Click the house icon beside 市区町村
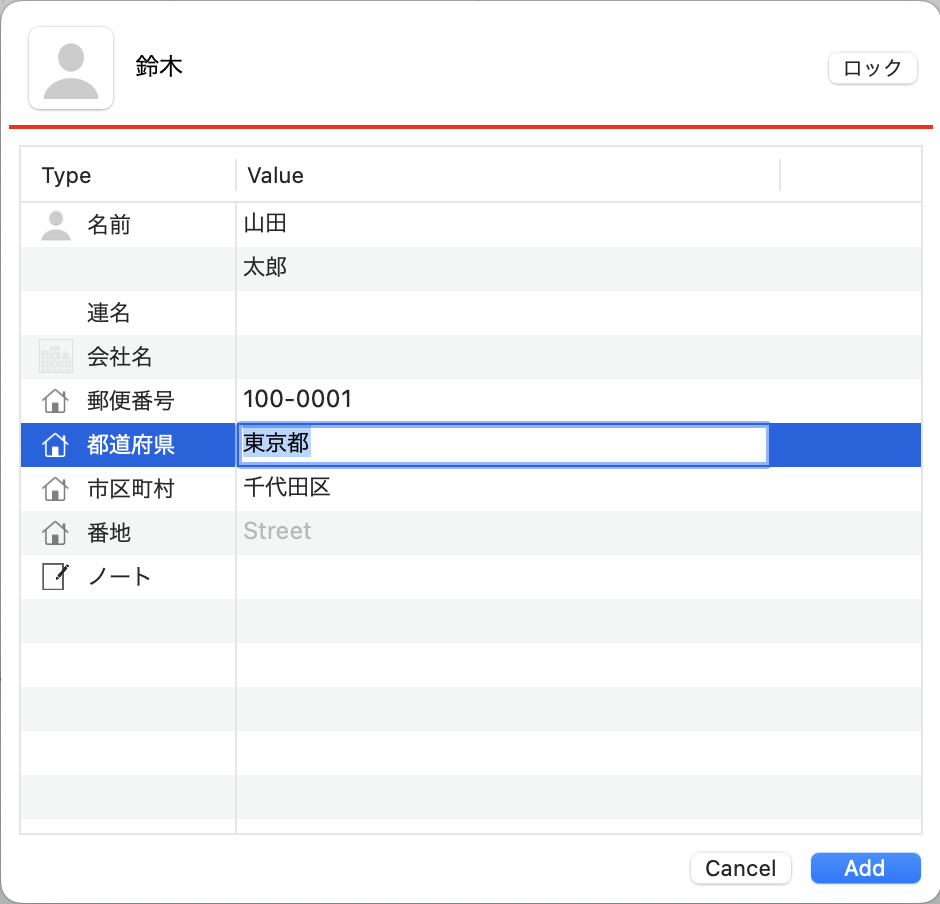The height and width of the screenshot is (904, 940). click(x=55, y=489)
